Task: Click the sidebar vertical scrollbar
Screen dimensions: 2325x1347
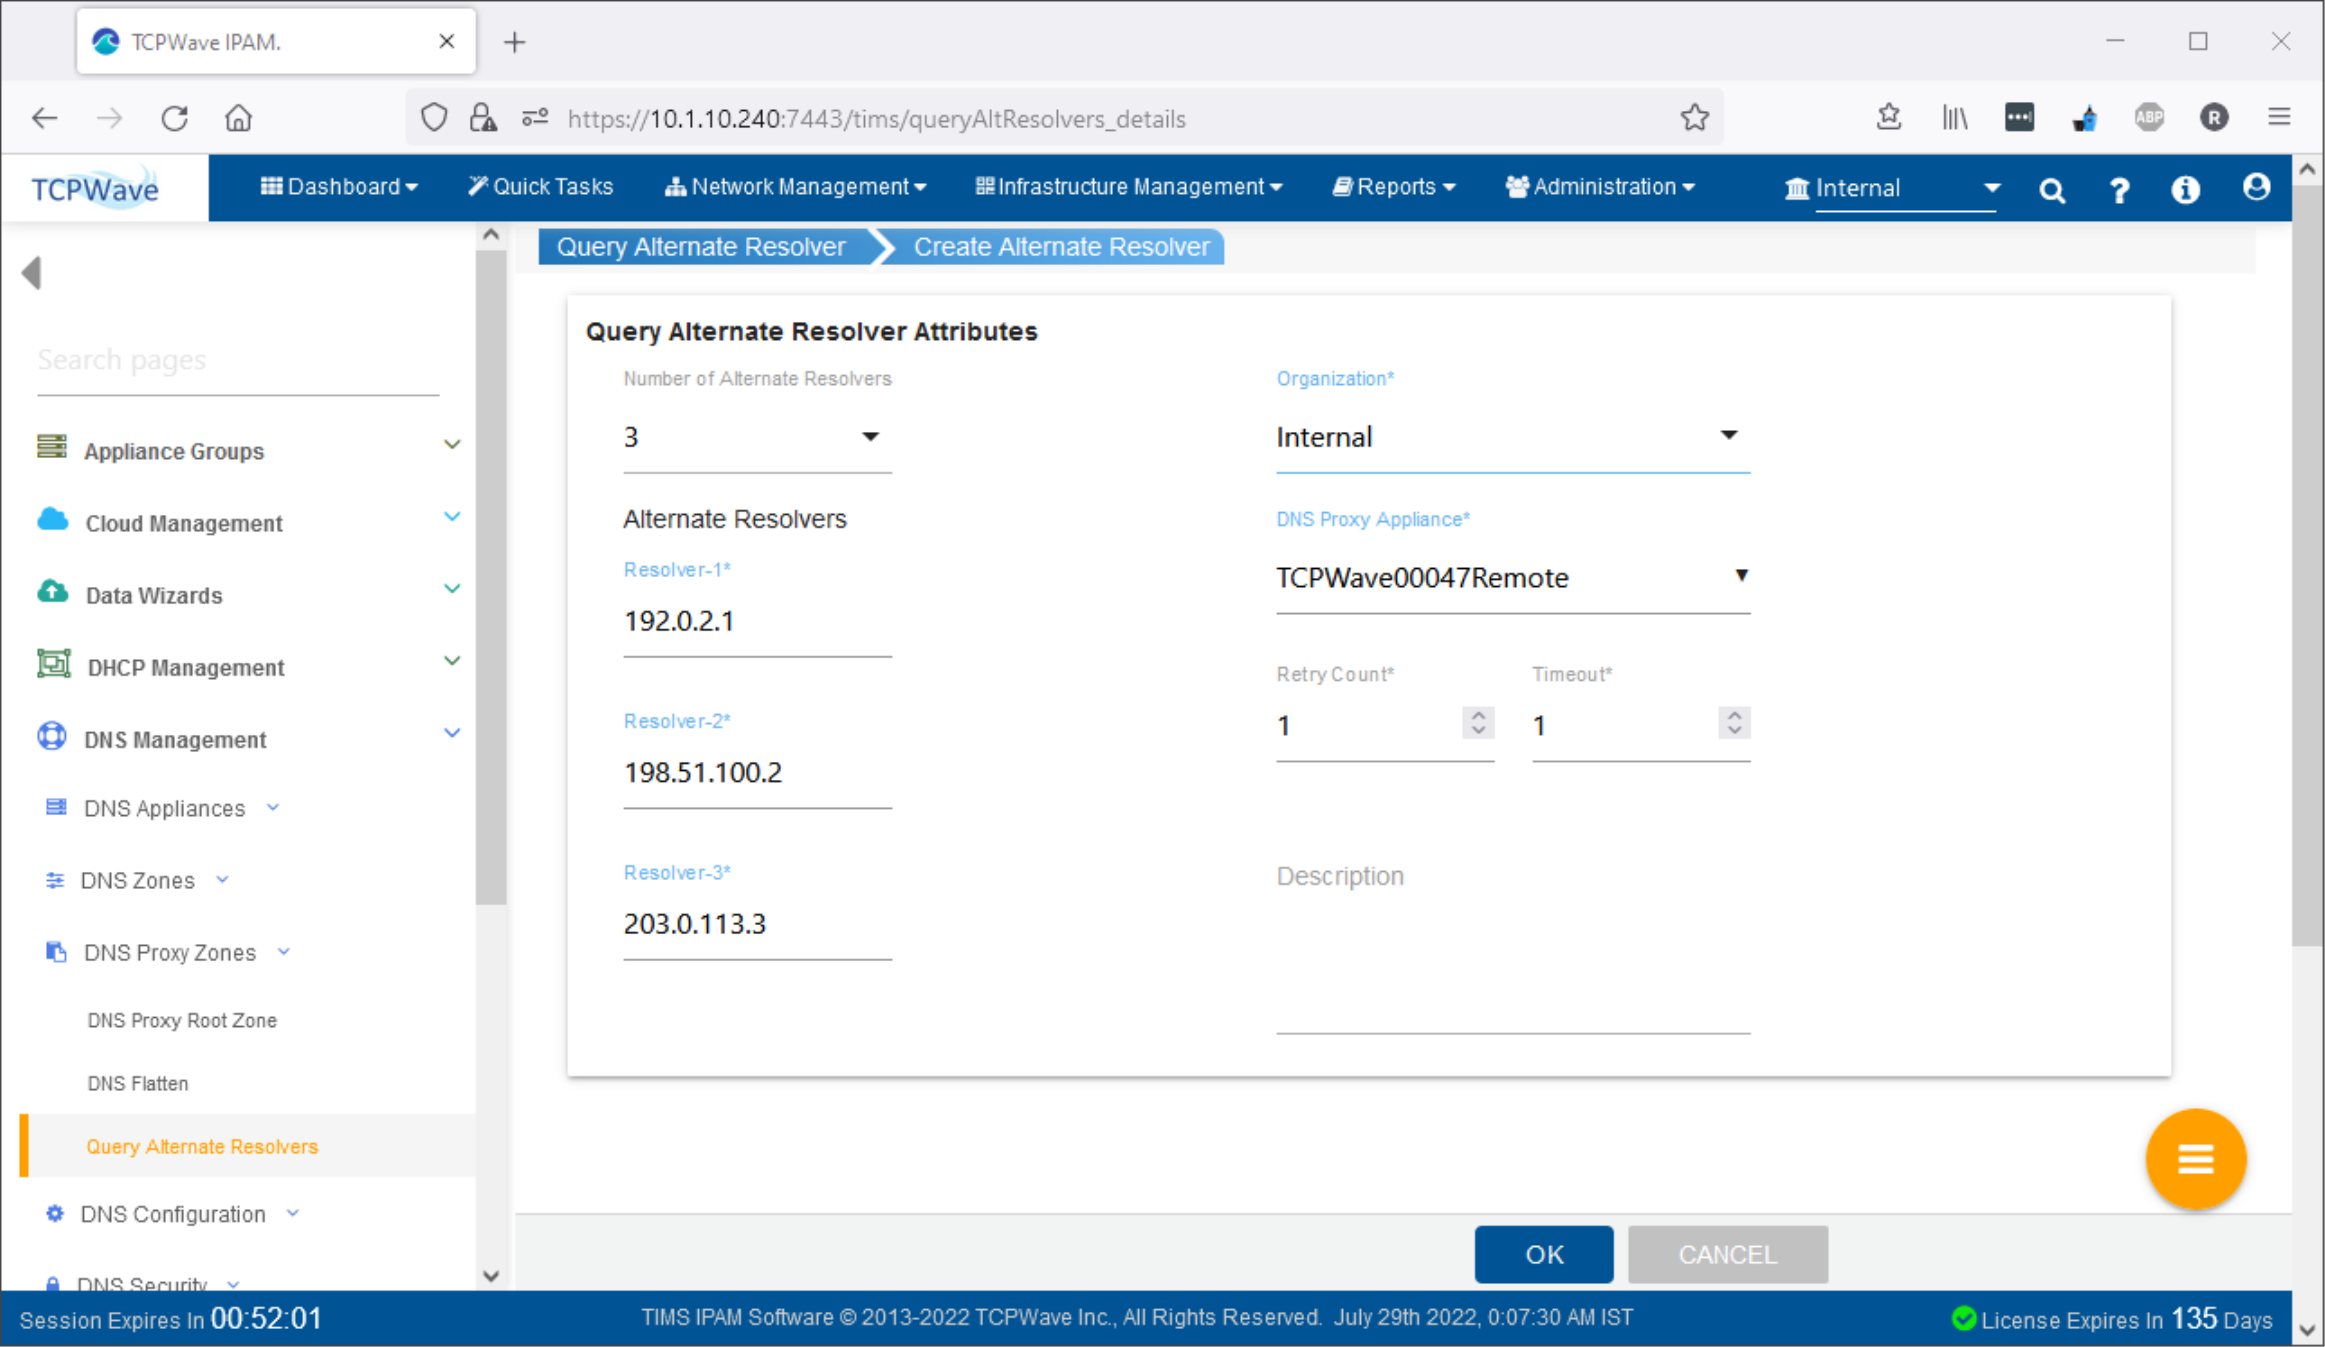Action: pos(491,578)
